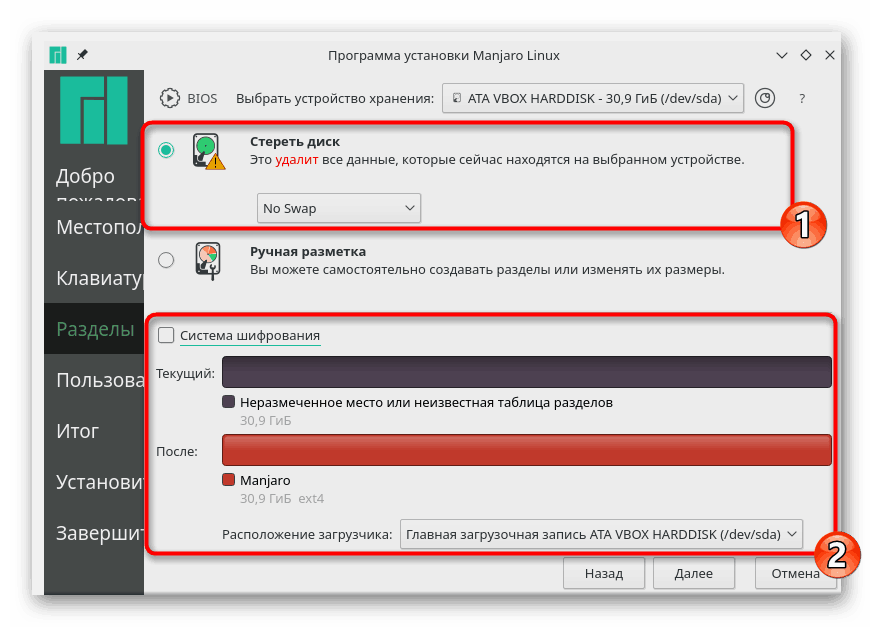Viewport: 873px width, 627px height.
Task: Click the 'После:' label
Action: pyautogui.click(x=177, y=452)
